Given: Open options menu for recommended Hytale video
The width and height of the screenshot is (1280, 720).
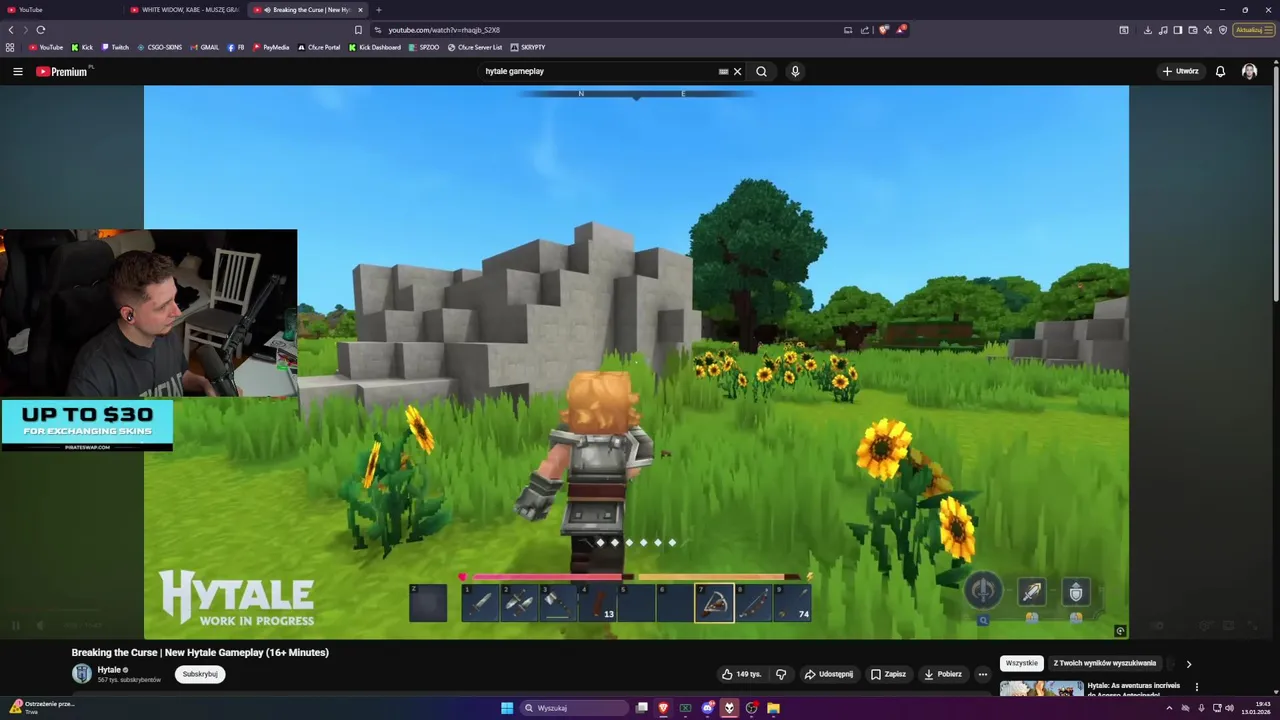Looking at the screenshot, I should pyautogui.click(x=1197, y=687).
